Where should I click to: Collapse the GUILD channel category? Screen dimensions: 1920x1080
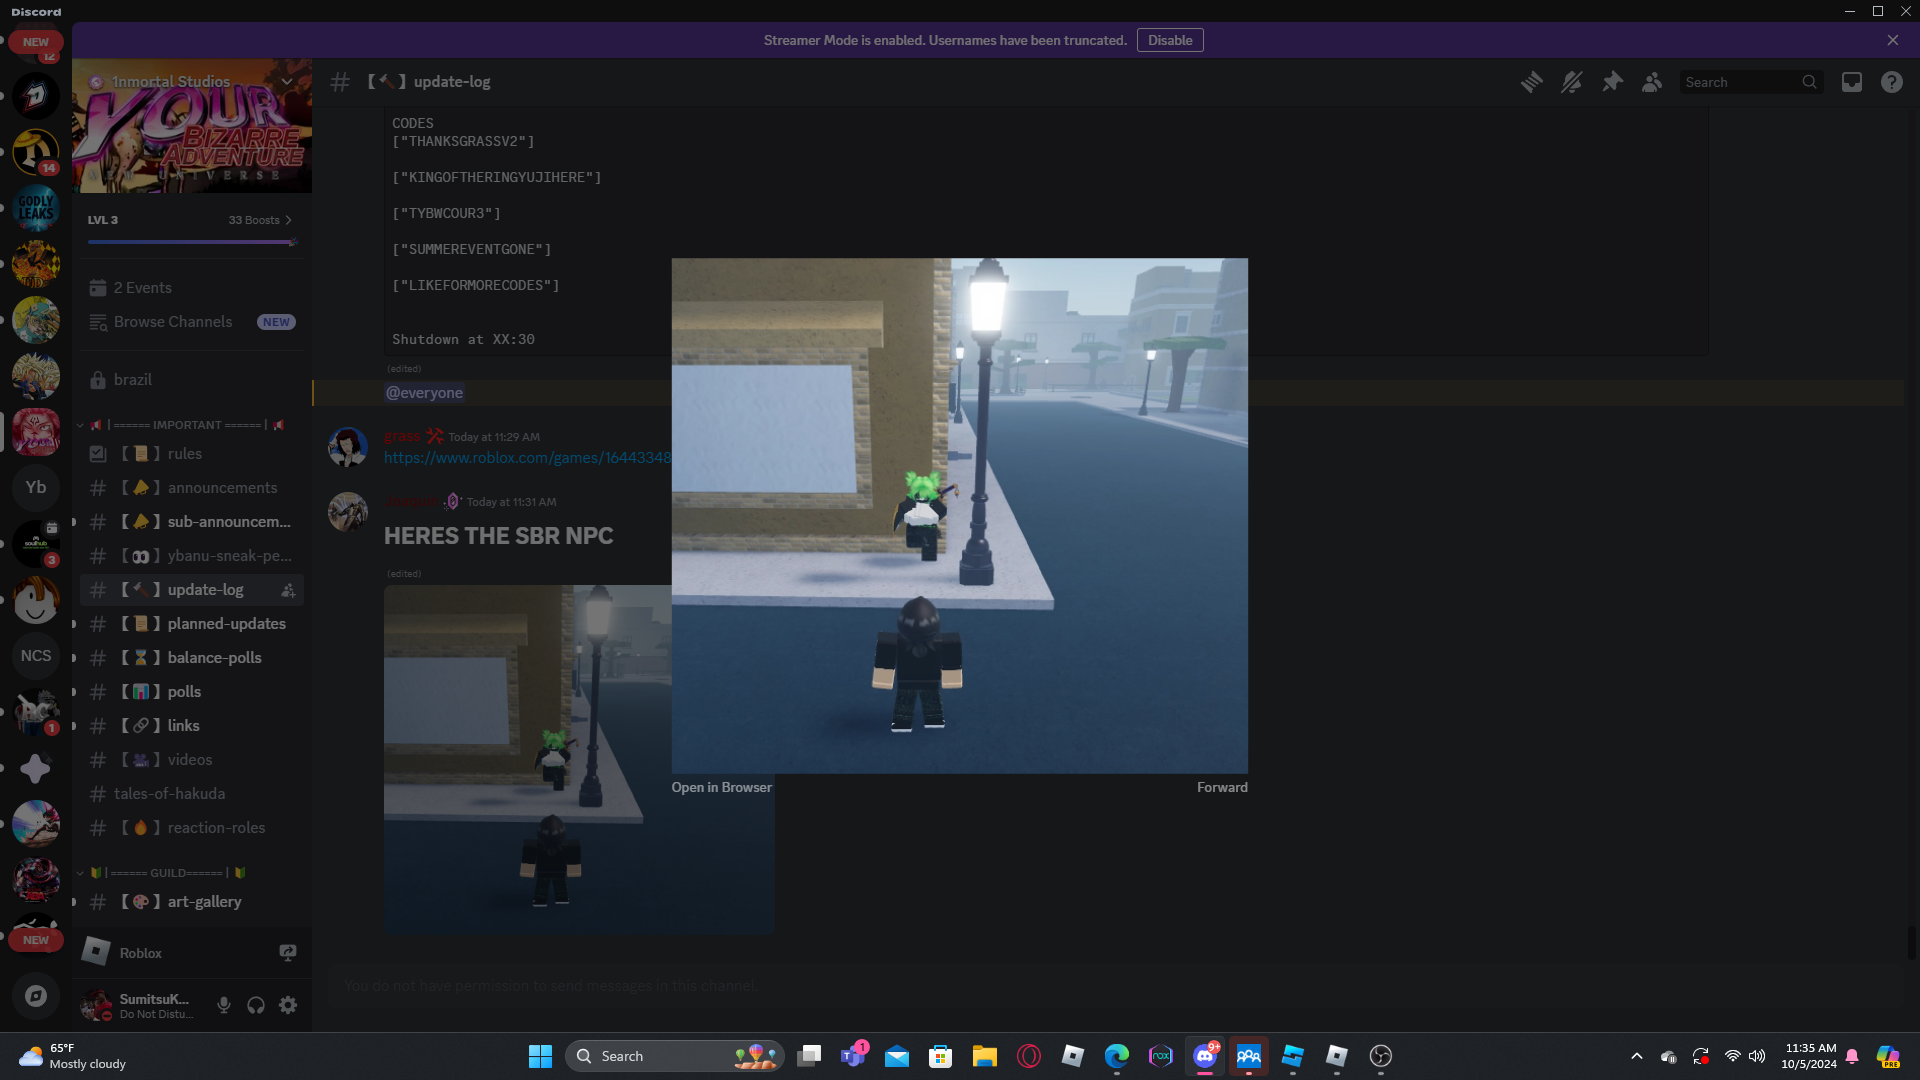tap(81, 873)
